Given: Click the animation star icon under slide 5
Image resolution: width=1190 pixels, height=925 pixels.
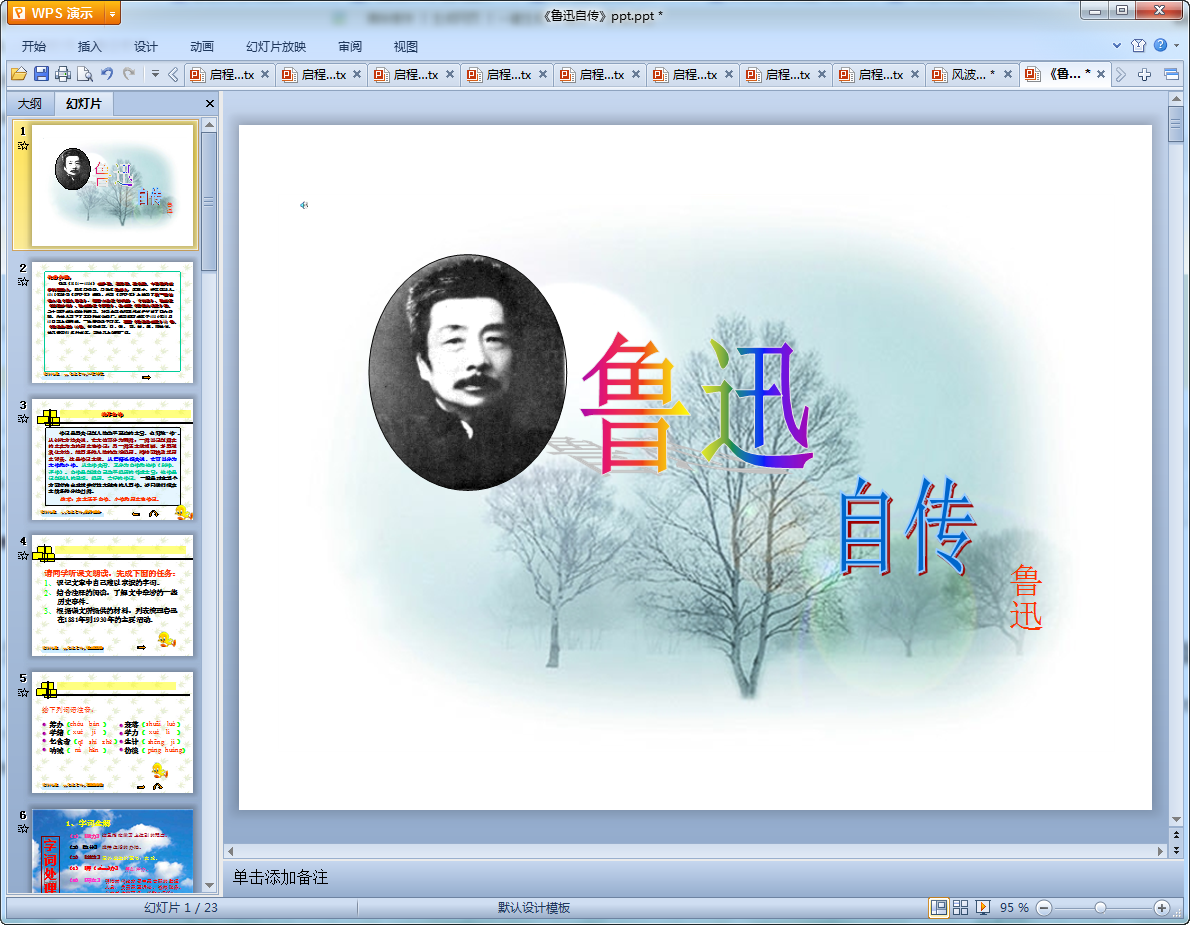Looking at the screenshot, I should click(24, 692).
